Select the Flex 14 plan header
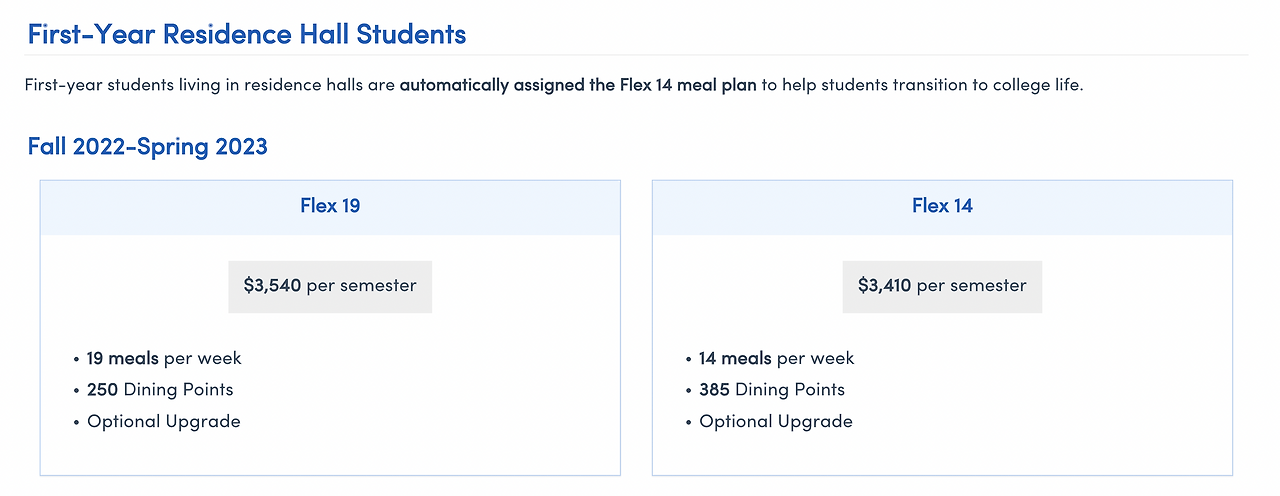 tap(942, 206)
